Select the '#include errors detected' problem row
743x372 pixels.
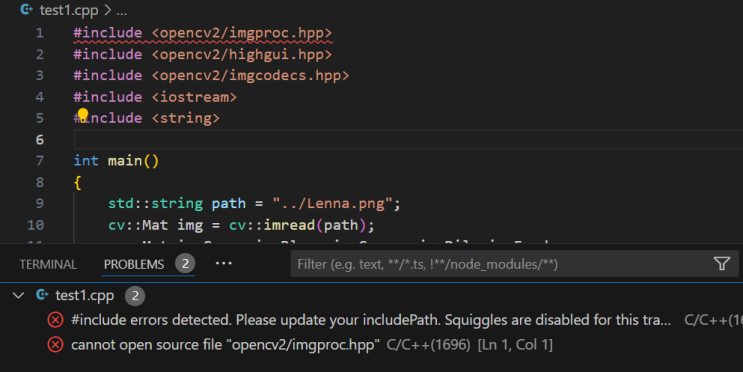click(x=372, y=320)
